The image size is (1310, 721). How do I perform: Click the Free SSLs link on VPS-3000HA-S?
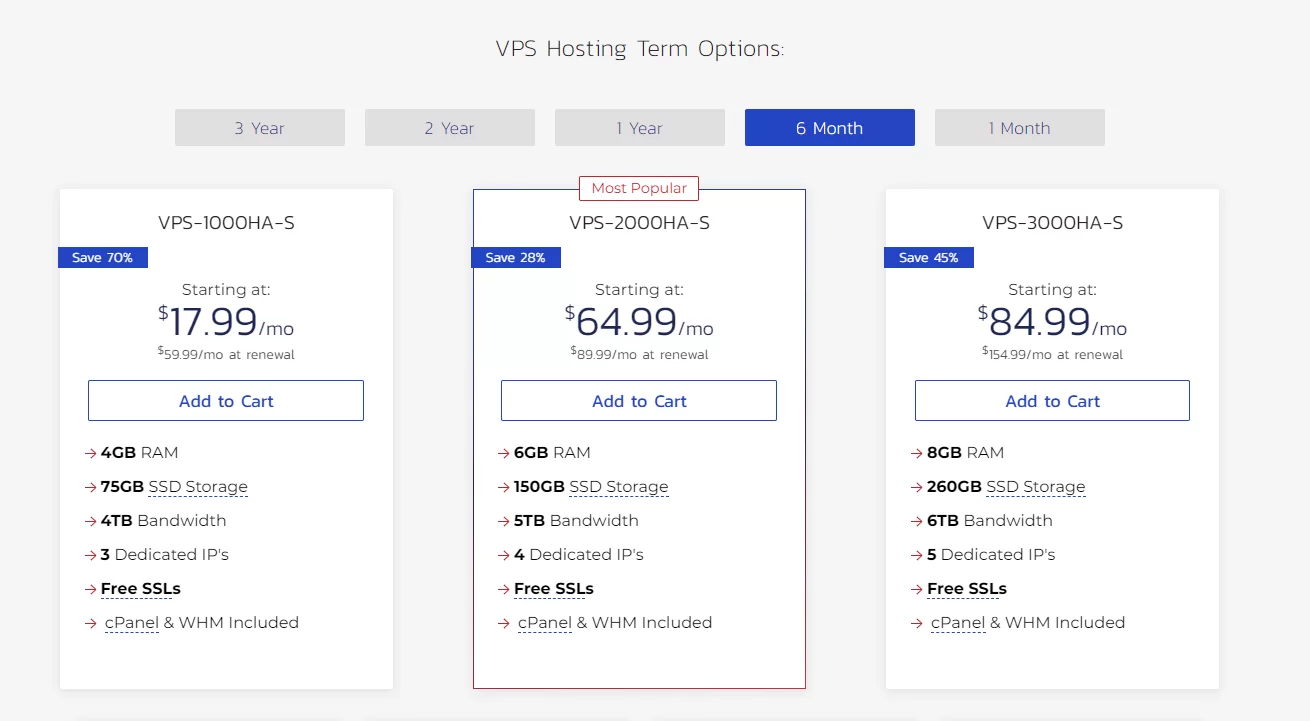[x=967, y=589]
